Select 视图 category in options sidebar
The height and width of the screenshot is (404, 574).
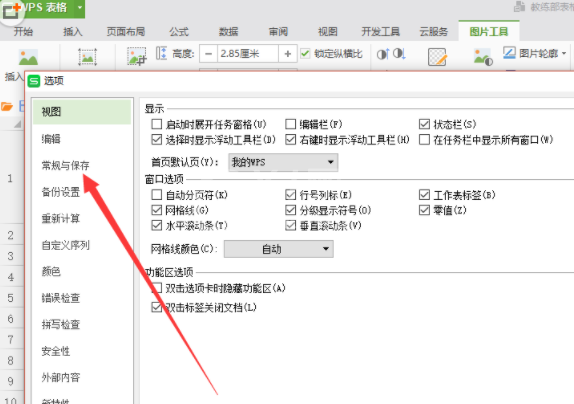click(x=82, y=112)
